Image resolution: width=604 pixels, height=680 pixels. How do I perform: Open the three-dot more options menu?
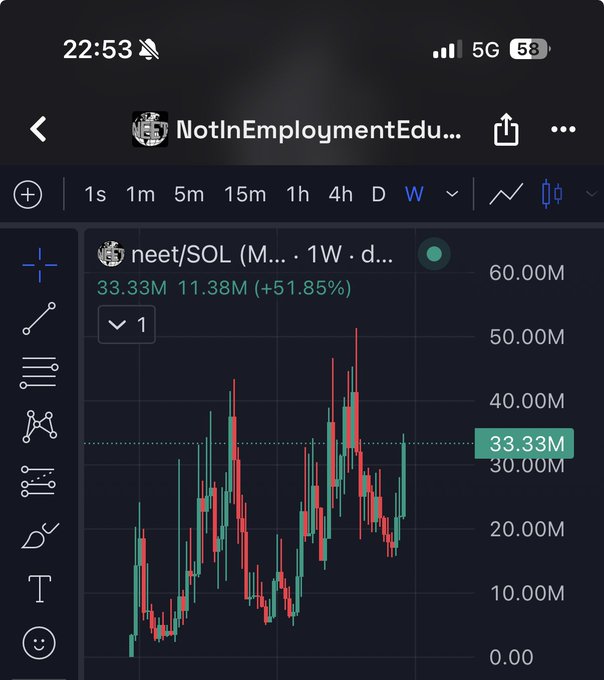point(563,129)
